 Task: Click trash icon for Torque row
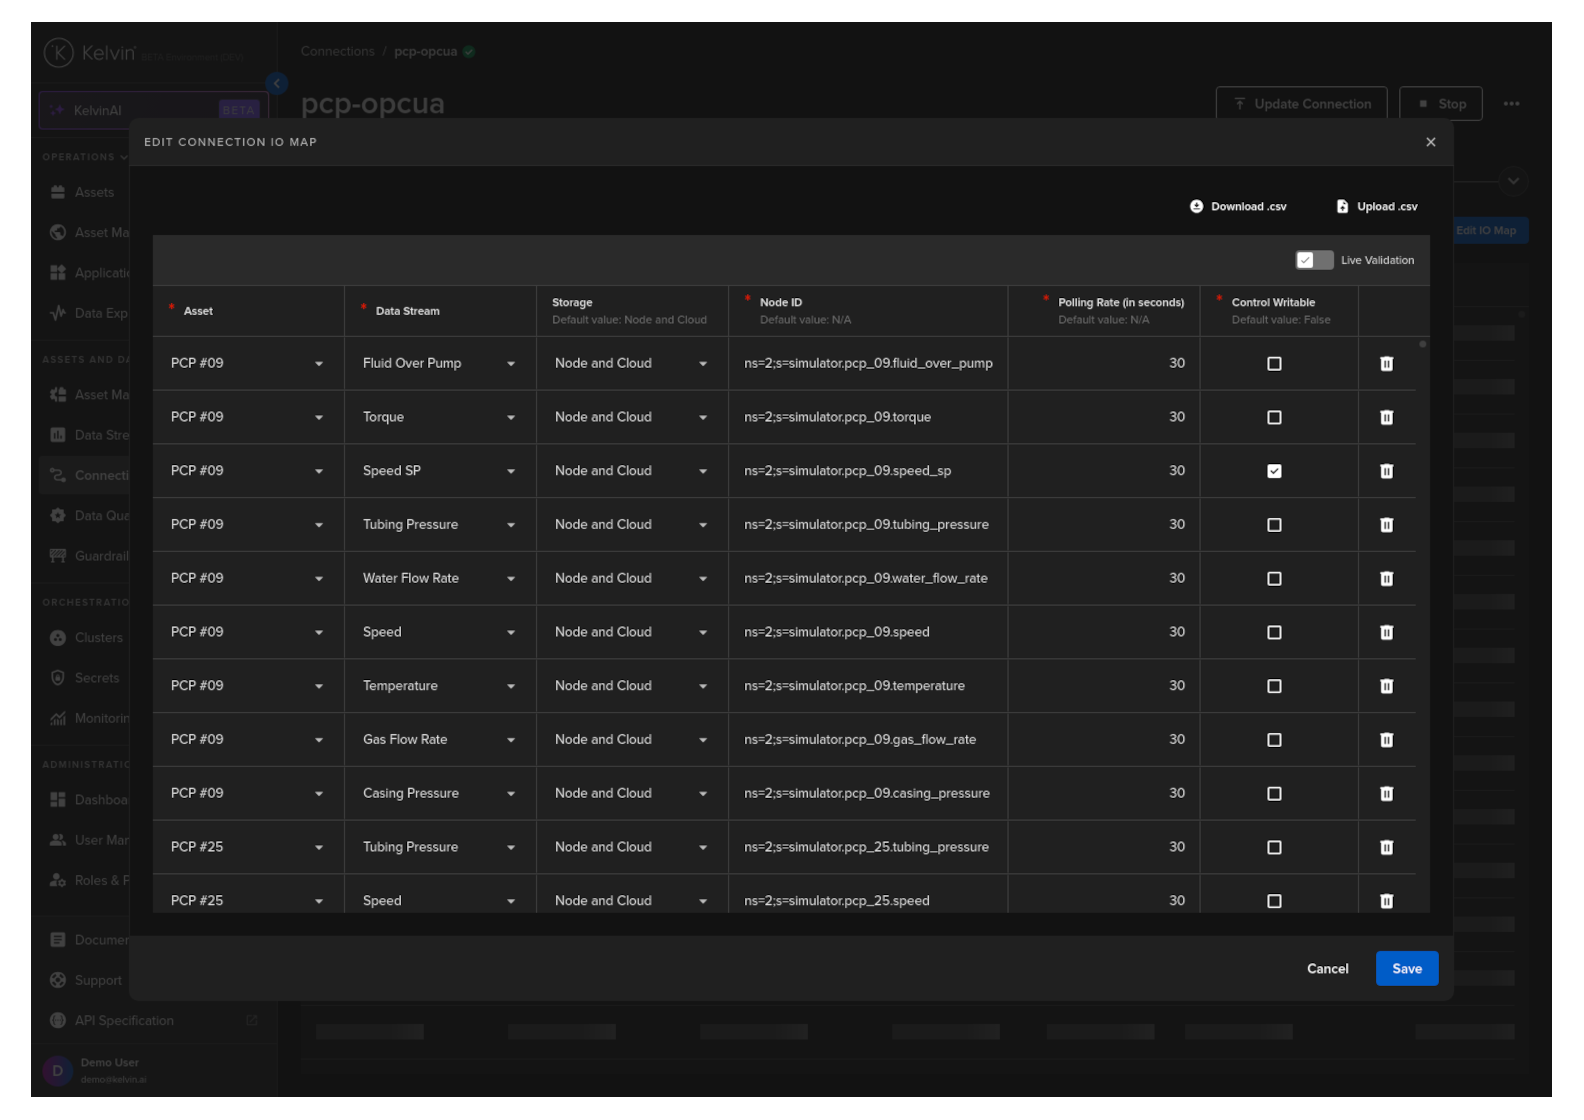[x=1386, y=418]
